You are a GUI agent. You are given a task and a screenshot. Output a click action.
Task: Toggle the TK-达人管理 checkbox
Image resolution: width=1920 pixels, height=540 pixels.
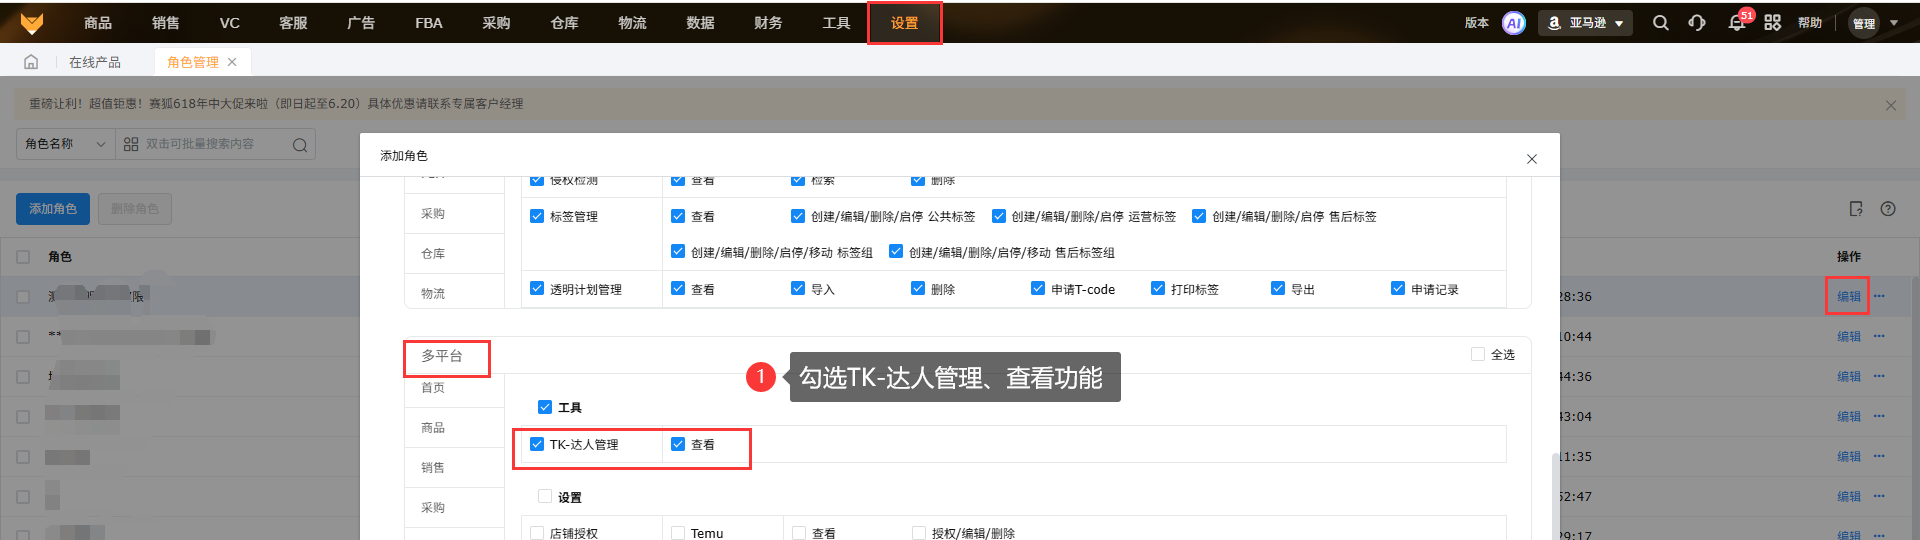(x=537, y=444)
